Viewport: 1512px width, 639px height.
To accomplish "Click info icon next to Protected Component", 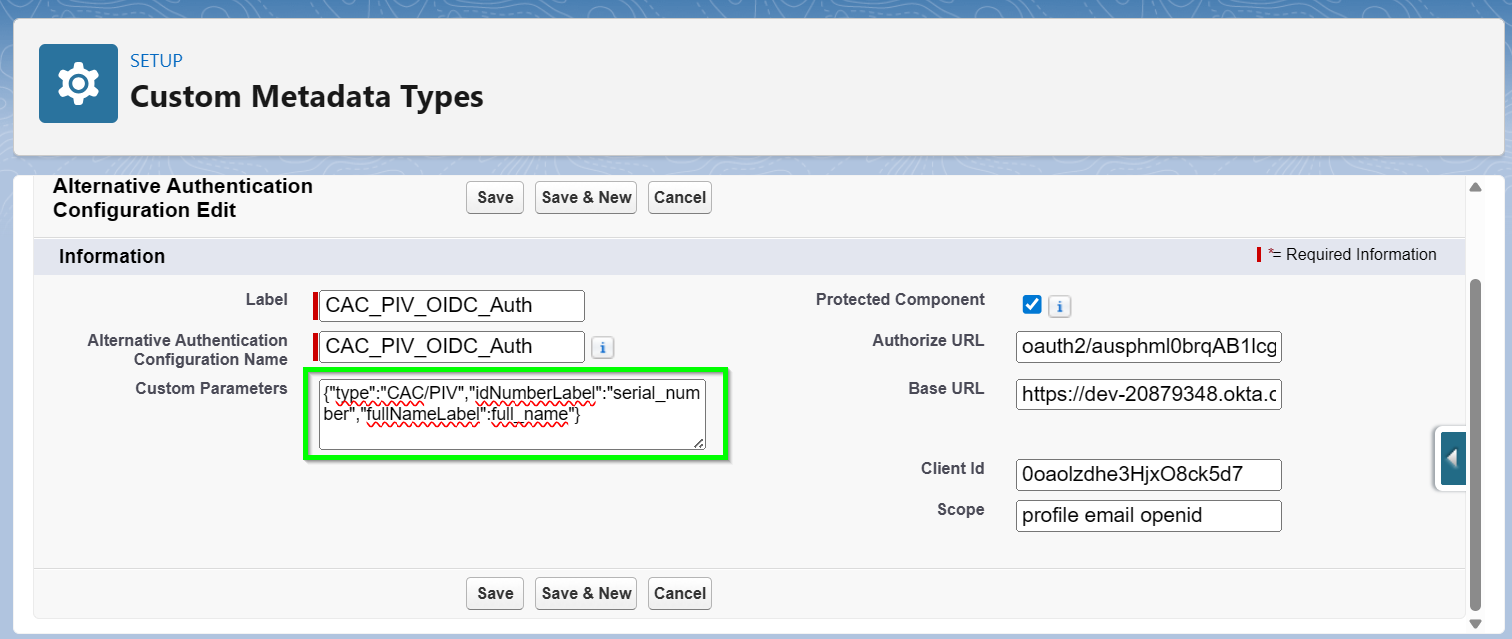I will point(1060,306).
